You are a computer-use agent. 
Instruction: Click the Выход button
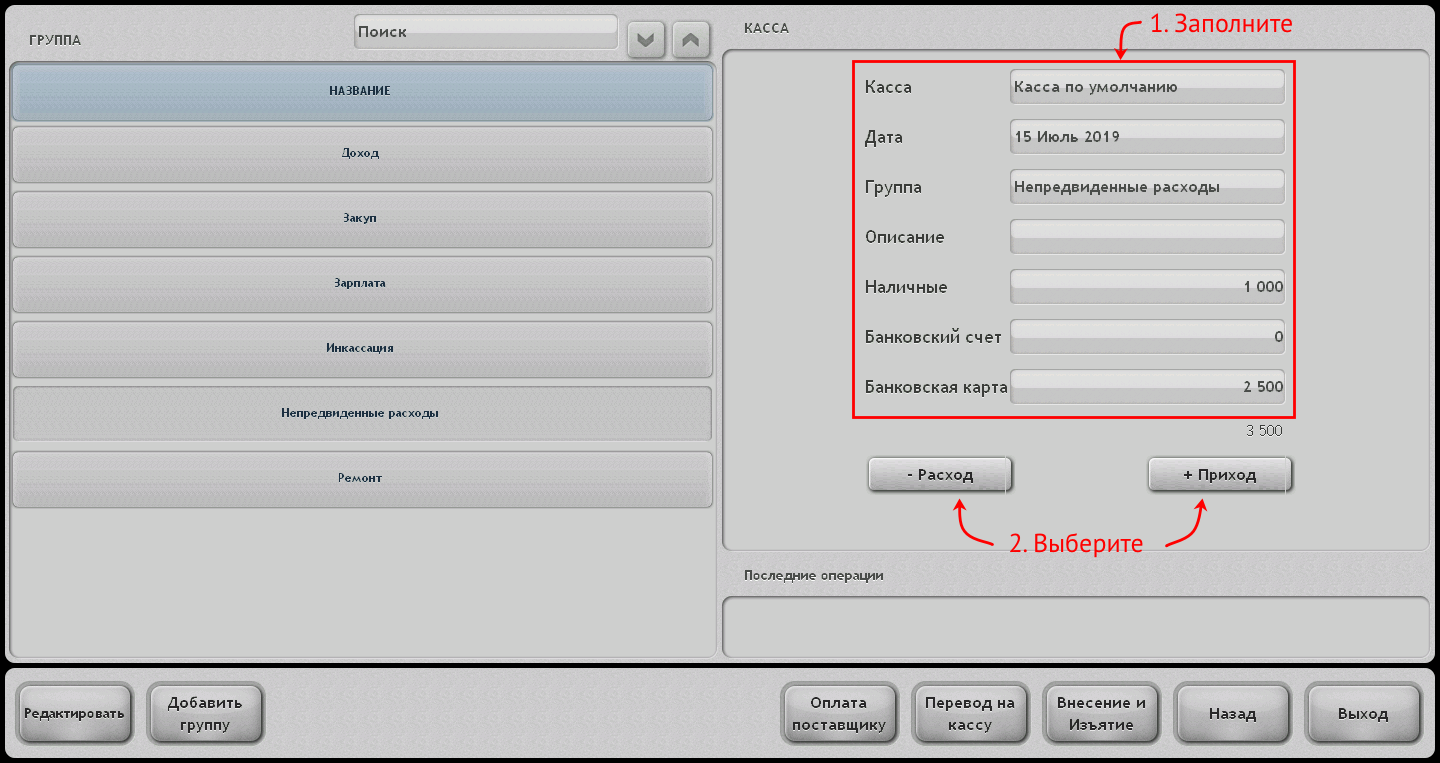click(1363, 714)
